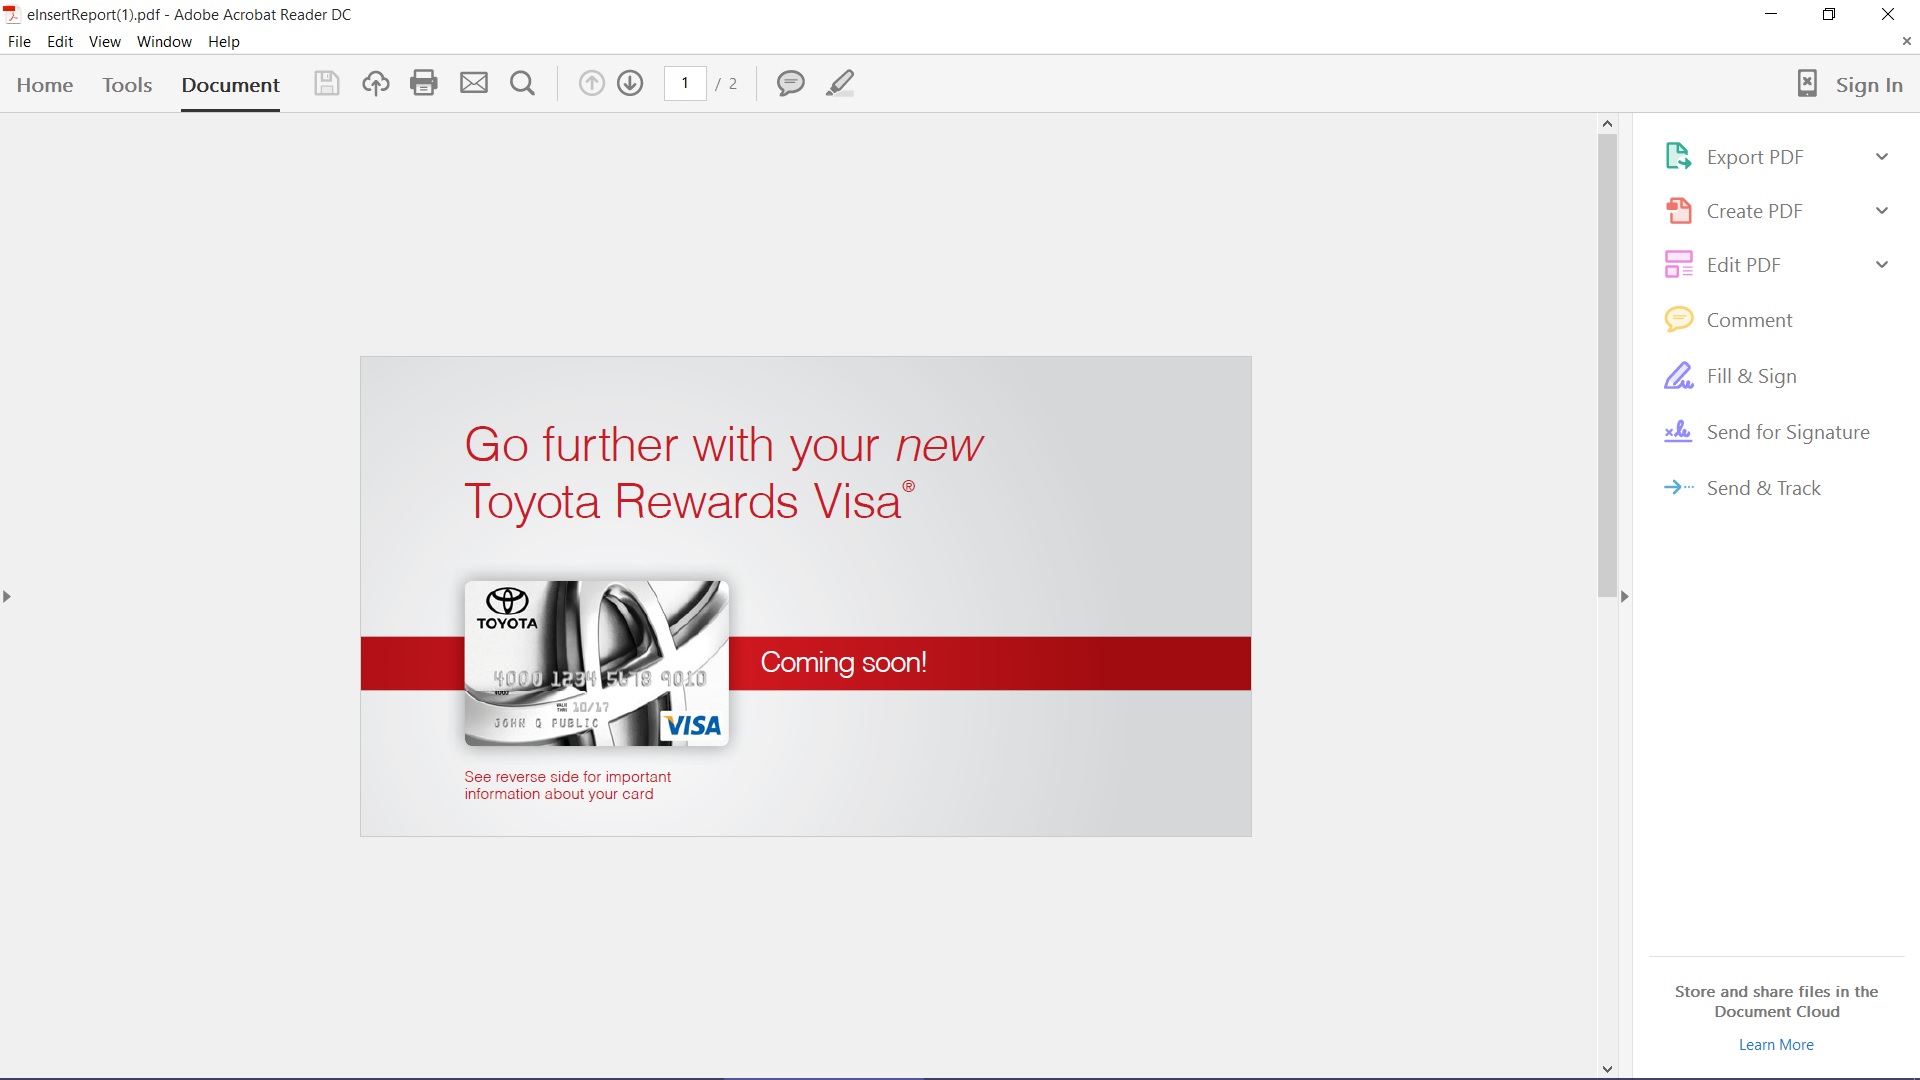This screenshot has height=1080, width=1920.
Task: Expand the Edit PDF chevron
Action: tap(1881, 265)
